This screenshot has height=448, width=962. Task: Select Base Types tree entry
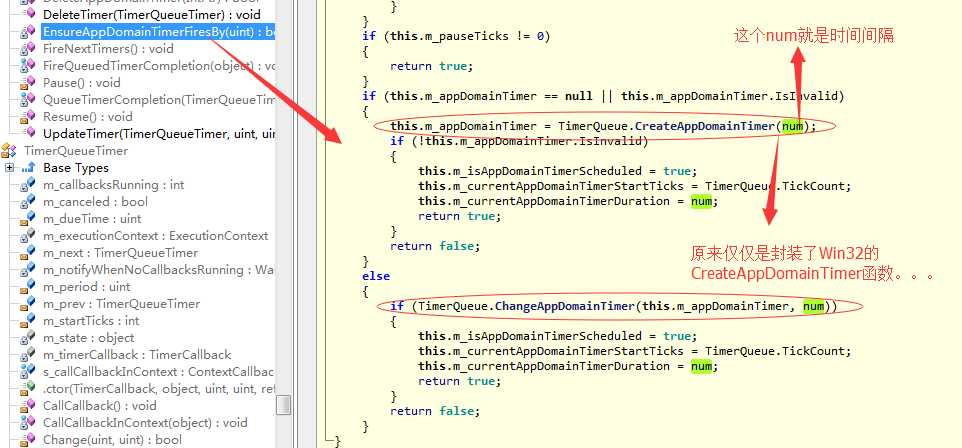click(x=75, y=168)
